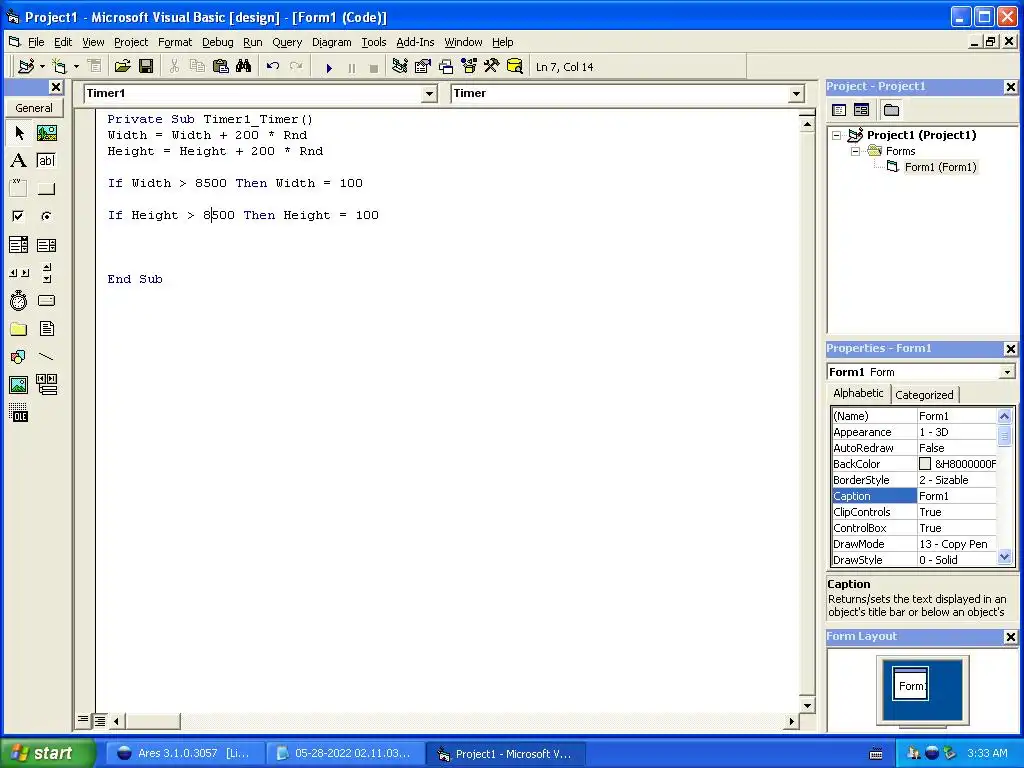
Task: Open the Add Project dropdown arrow
Action: coord(42,67)
